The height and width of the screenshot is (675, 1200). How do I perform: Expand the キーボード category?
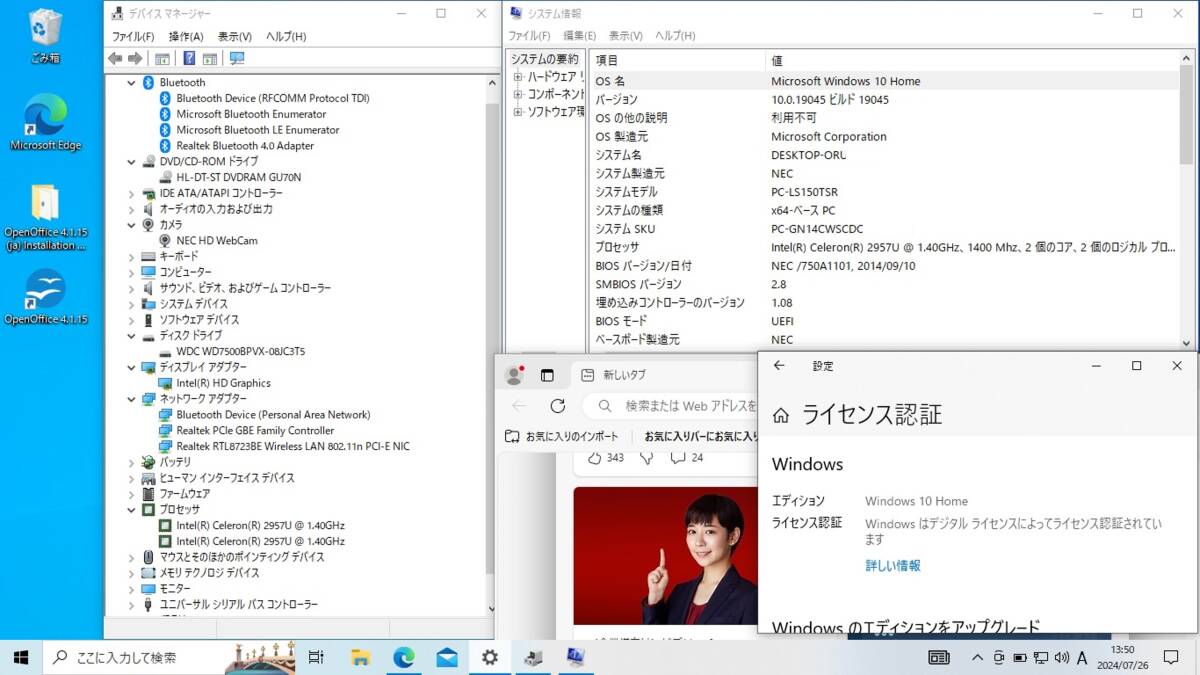(131, 256)
